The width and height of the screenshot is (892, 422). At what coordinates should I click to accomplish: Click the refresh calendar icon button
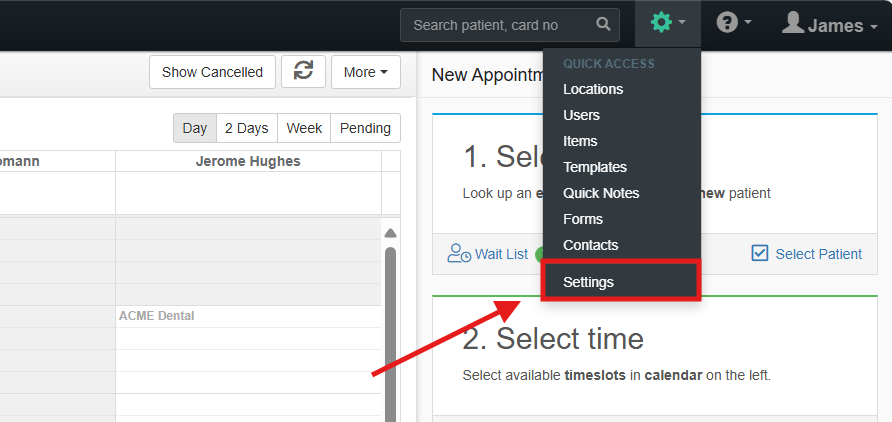click(303, 72)
